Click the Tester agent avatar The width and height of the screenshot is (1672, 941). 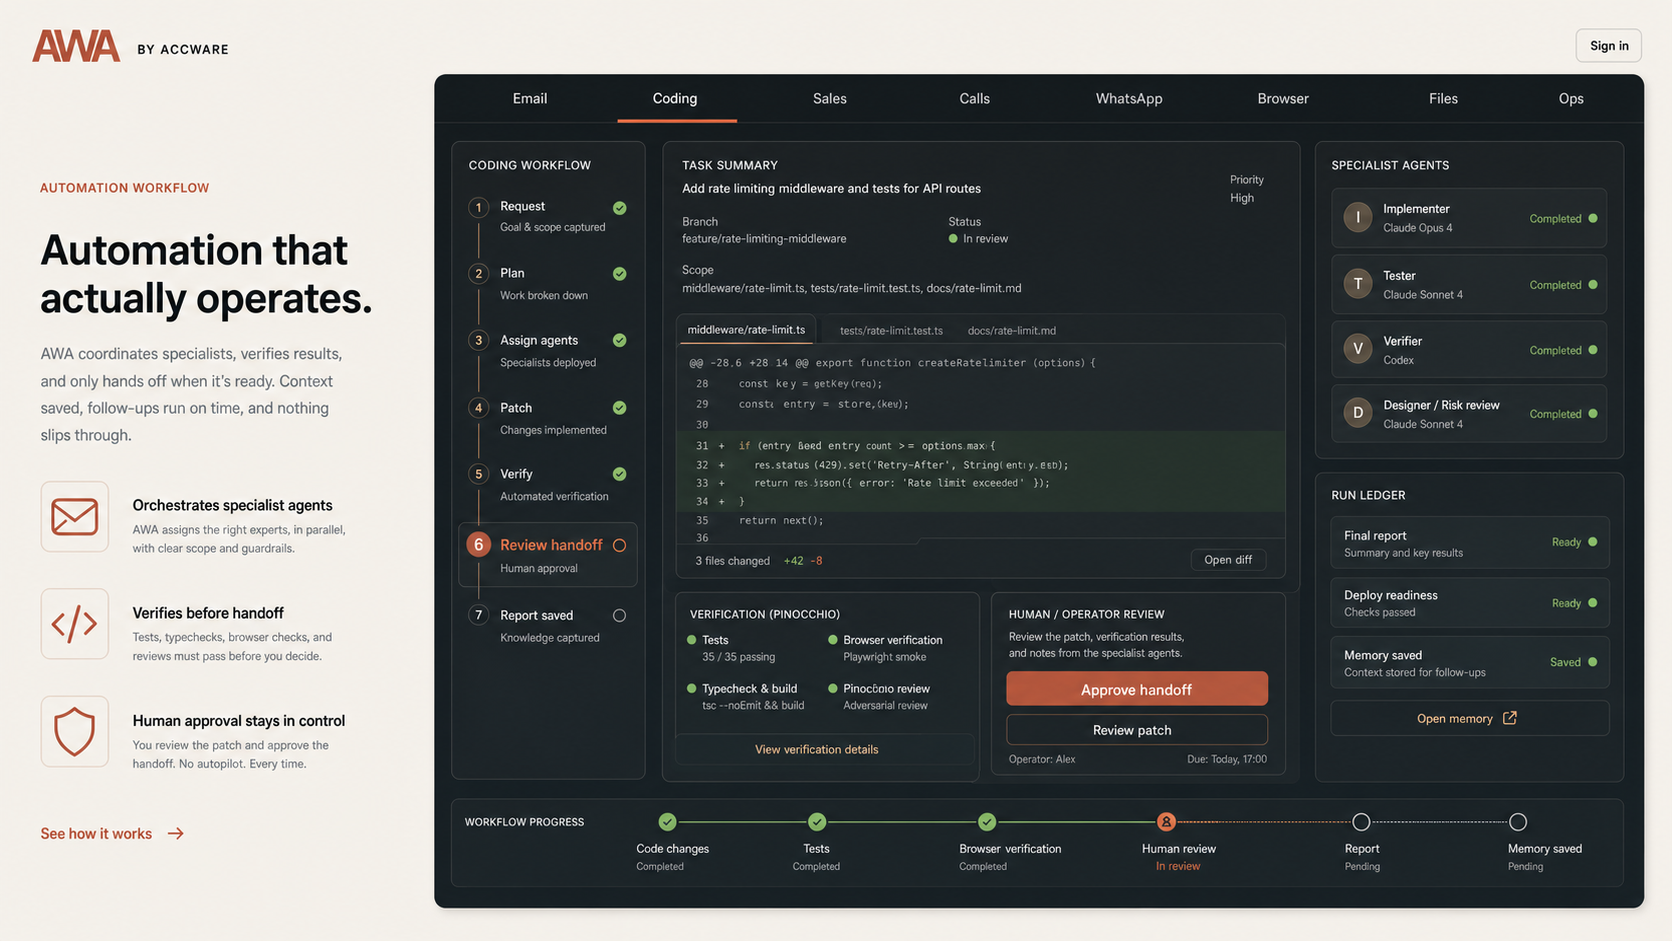1357,284
